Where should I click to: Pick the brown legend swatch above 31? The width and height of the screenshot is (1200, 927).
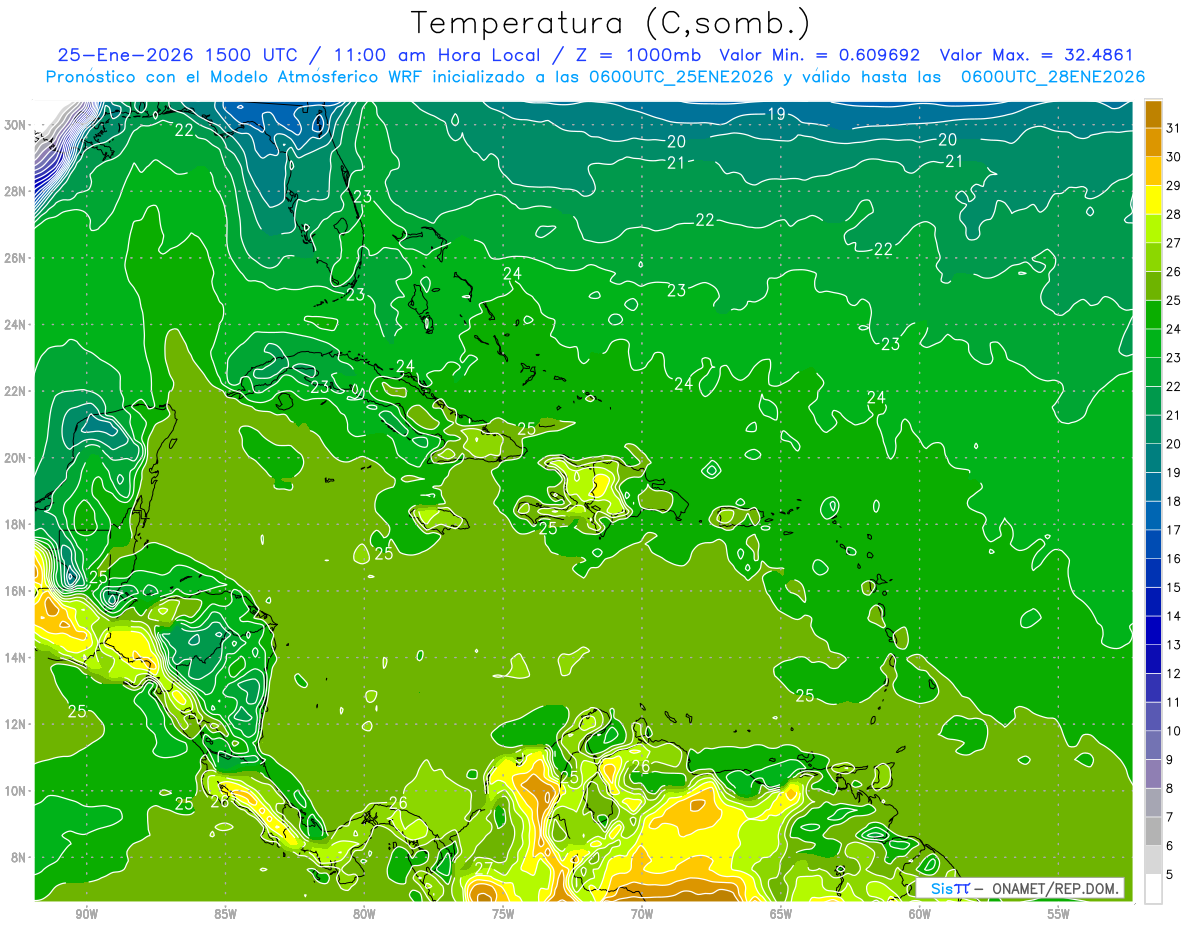coord(1153,114)
